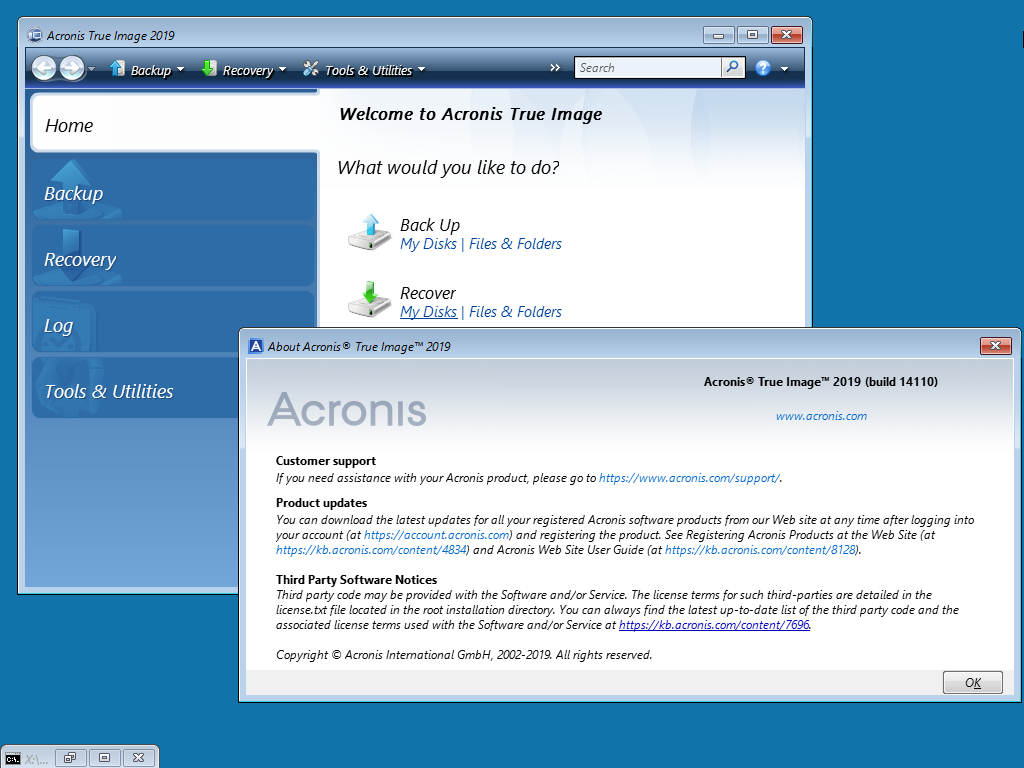Click Backup label in top toolbar

151,70
